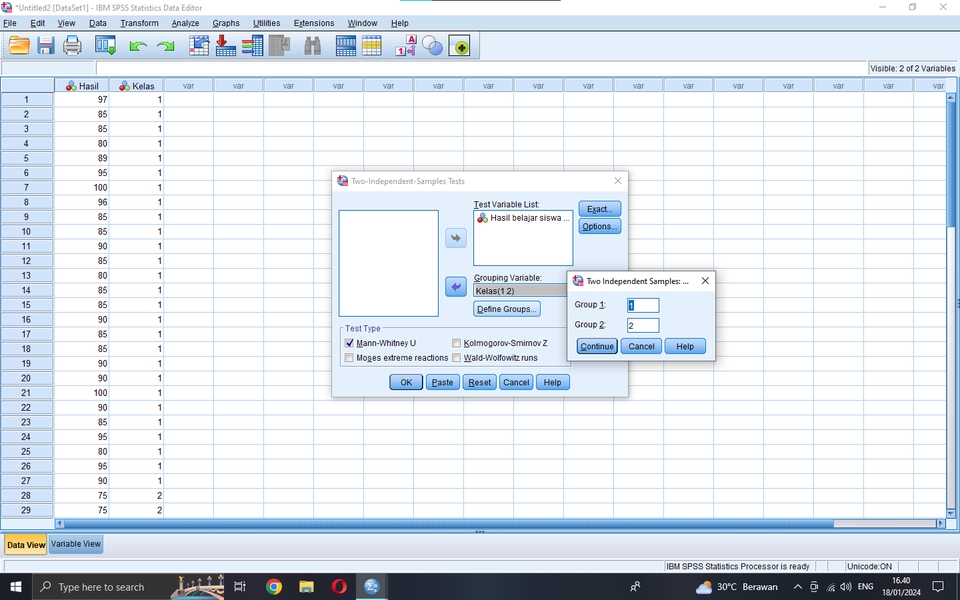Click the Recall recently used dialogs icon
Image resolution: width=960 pixels, height=600 pixels.
pos(105,45)
